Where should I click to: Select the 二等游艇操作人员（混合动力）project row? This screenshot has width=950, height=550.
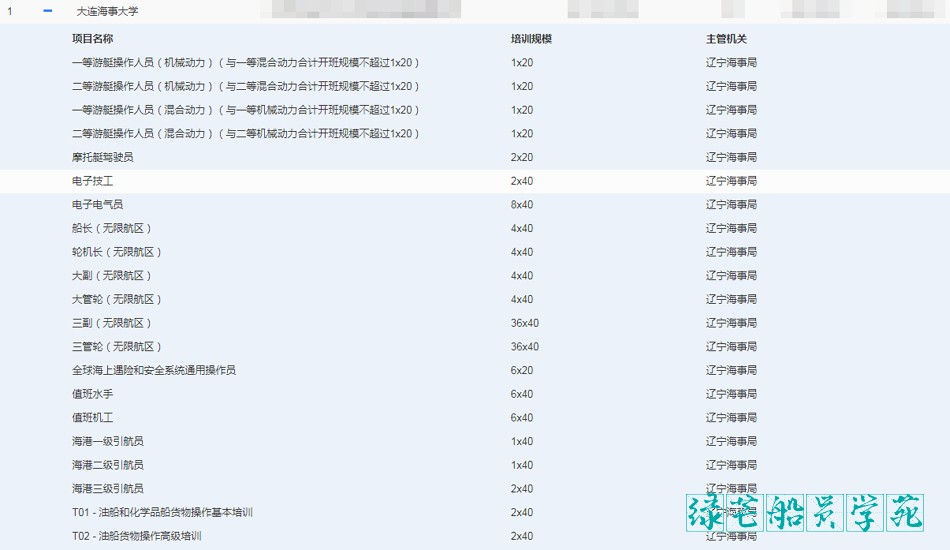pos(475,133)
